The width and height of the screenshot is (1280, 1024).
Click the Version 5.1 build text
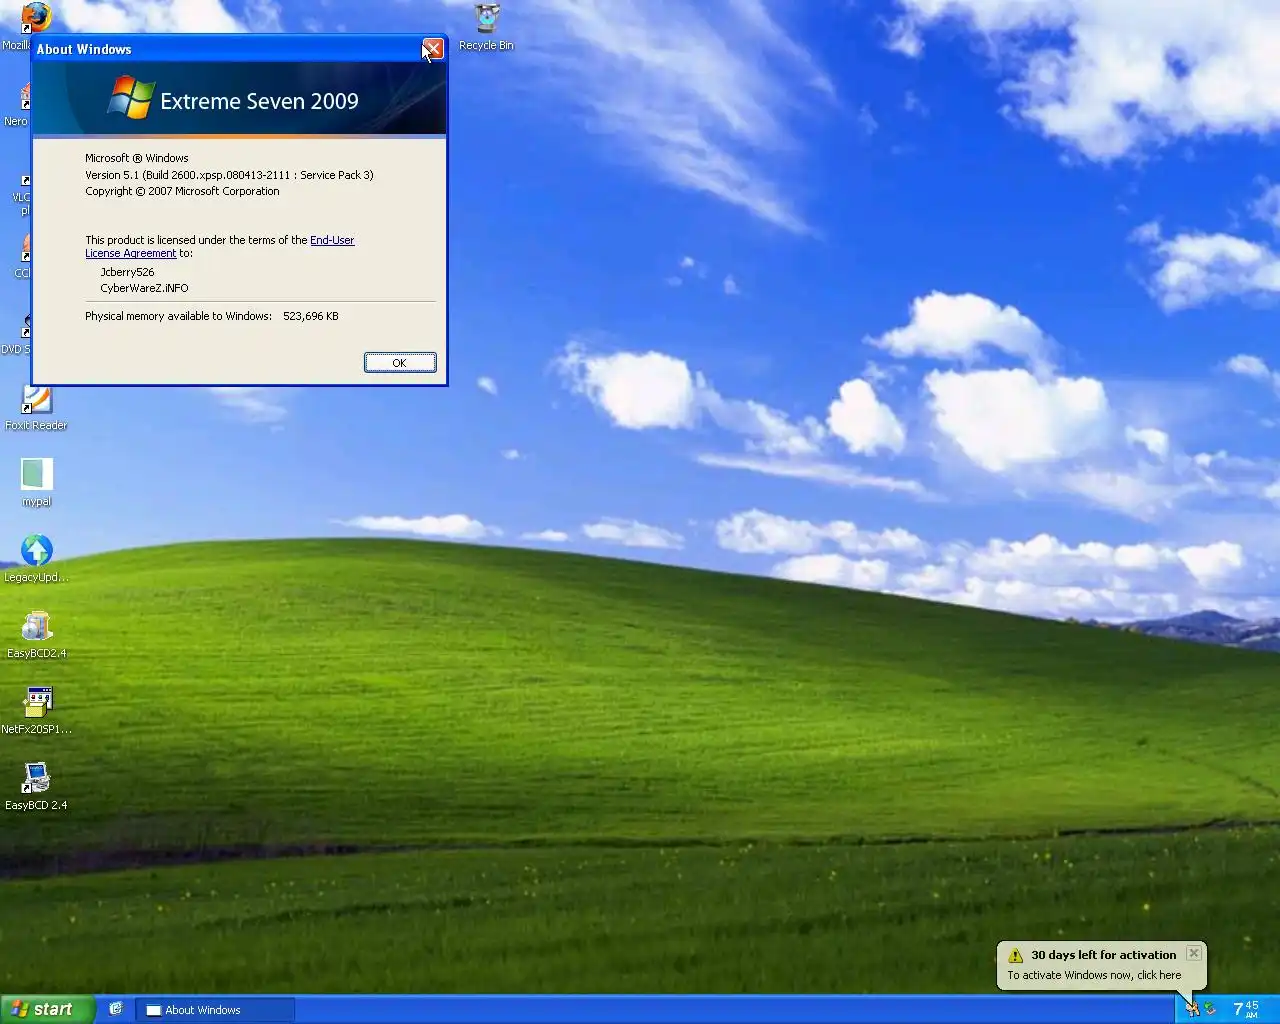pyautogui.click(x=229, y=175)
